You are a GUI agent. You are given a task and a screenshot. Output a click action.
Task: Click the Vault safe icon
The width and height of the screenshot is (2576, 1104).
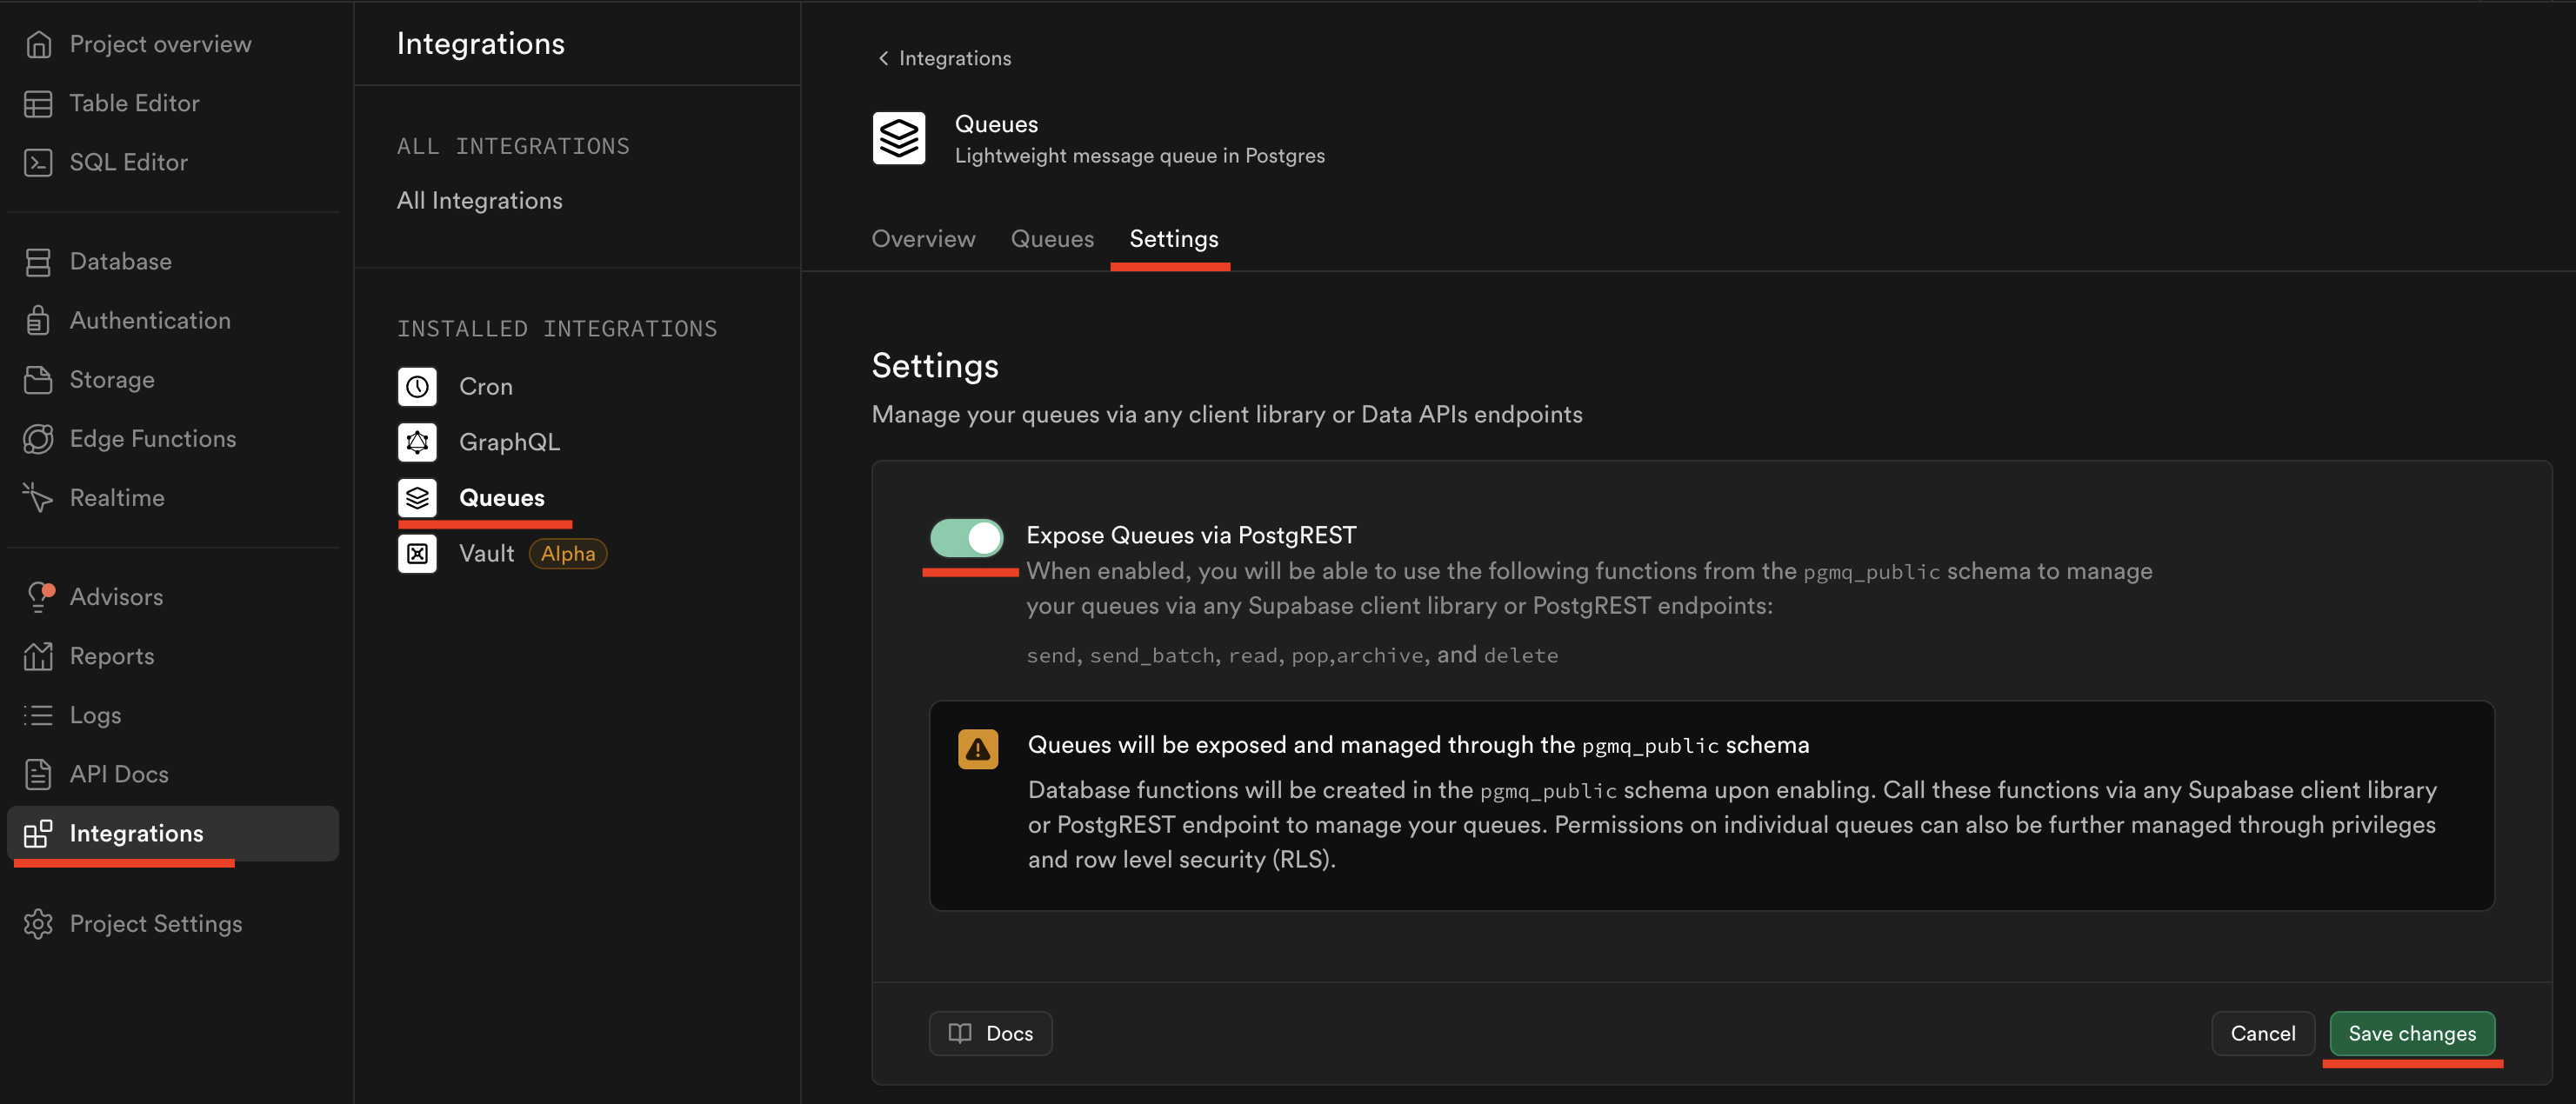(x=417, y=553)
